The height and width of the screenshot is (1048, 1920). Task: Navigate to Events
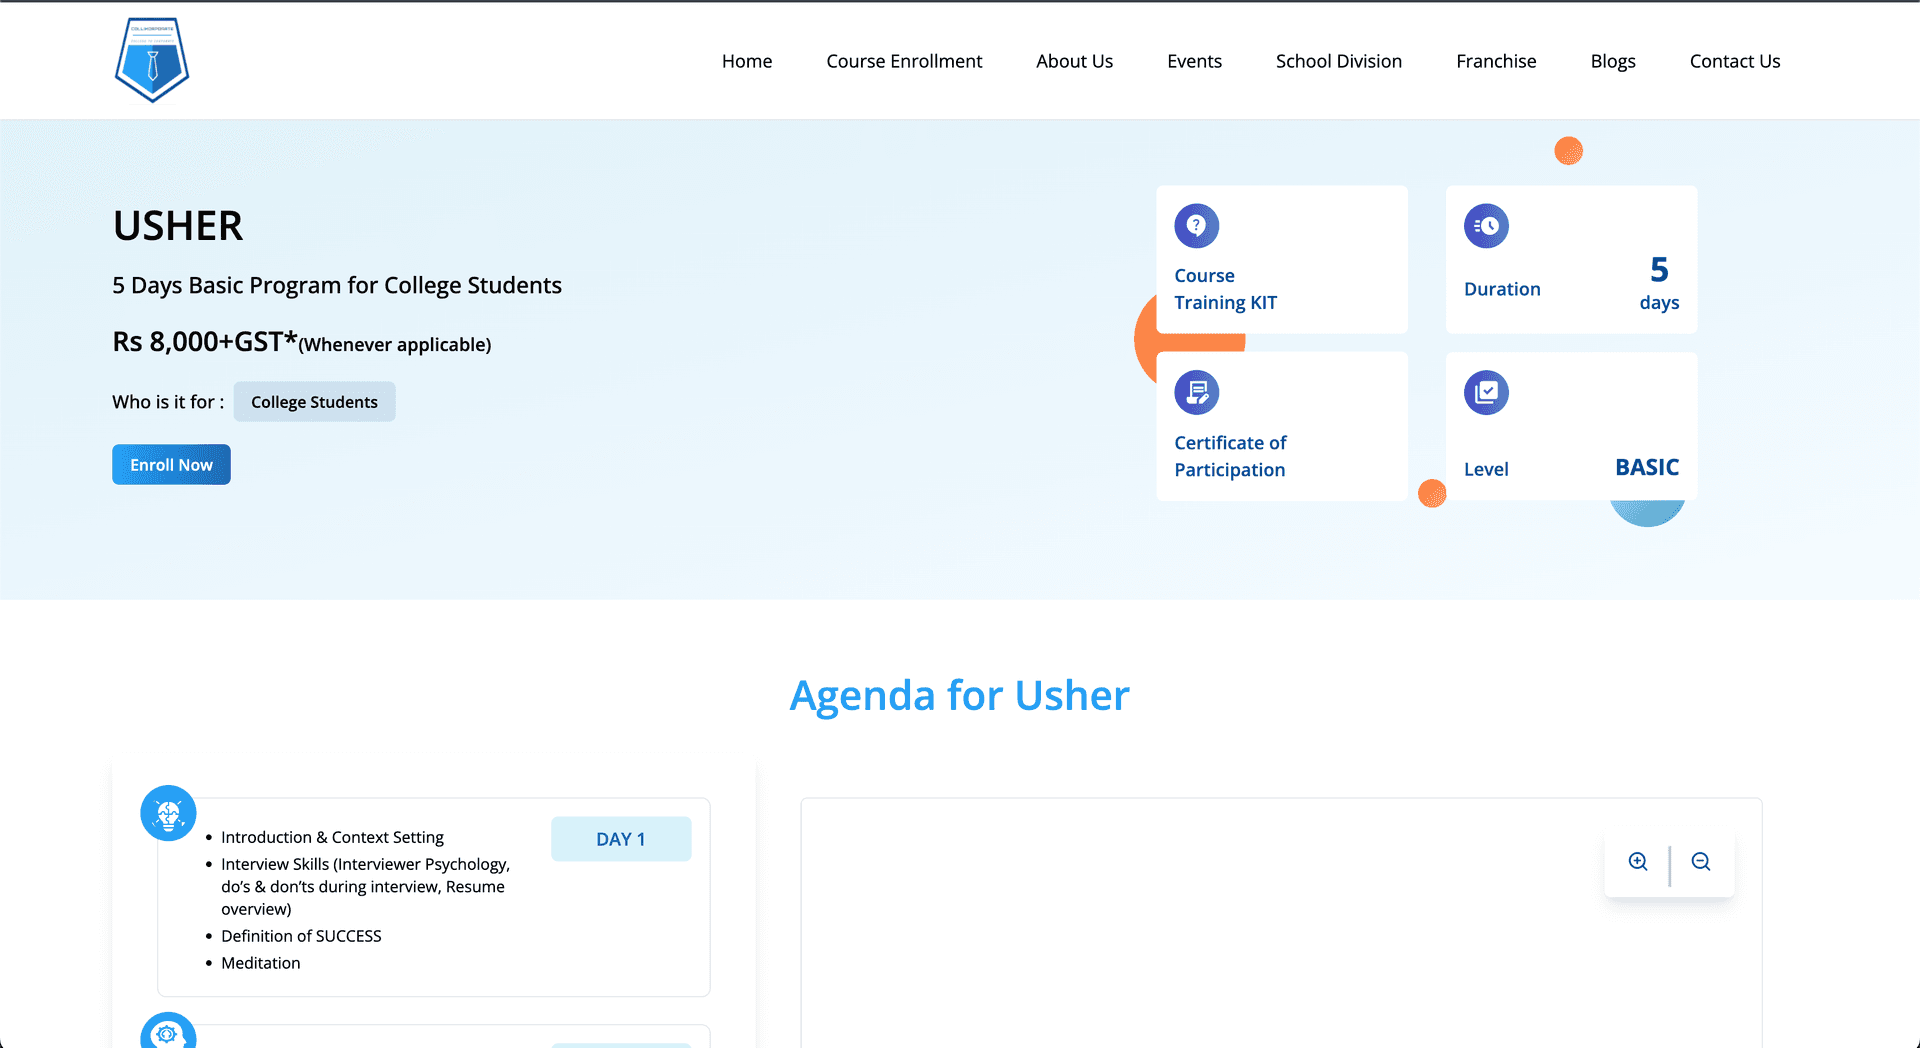(x=1194, y=61)
